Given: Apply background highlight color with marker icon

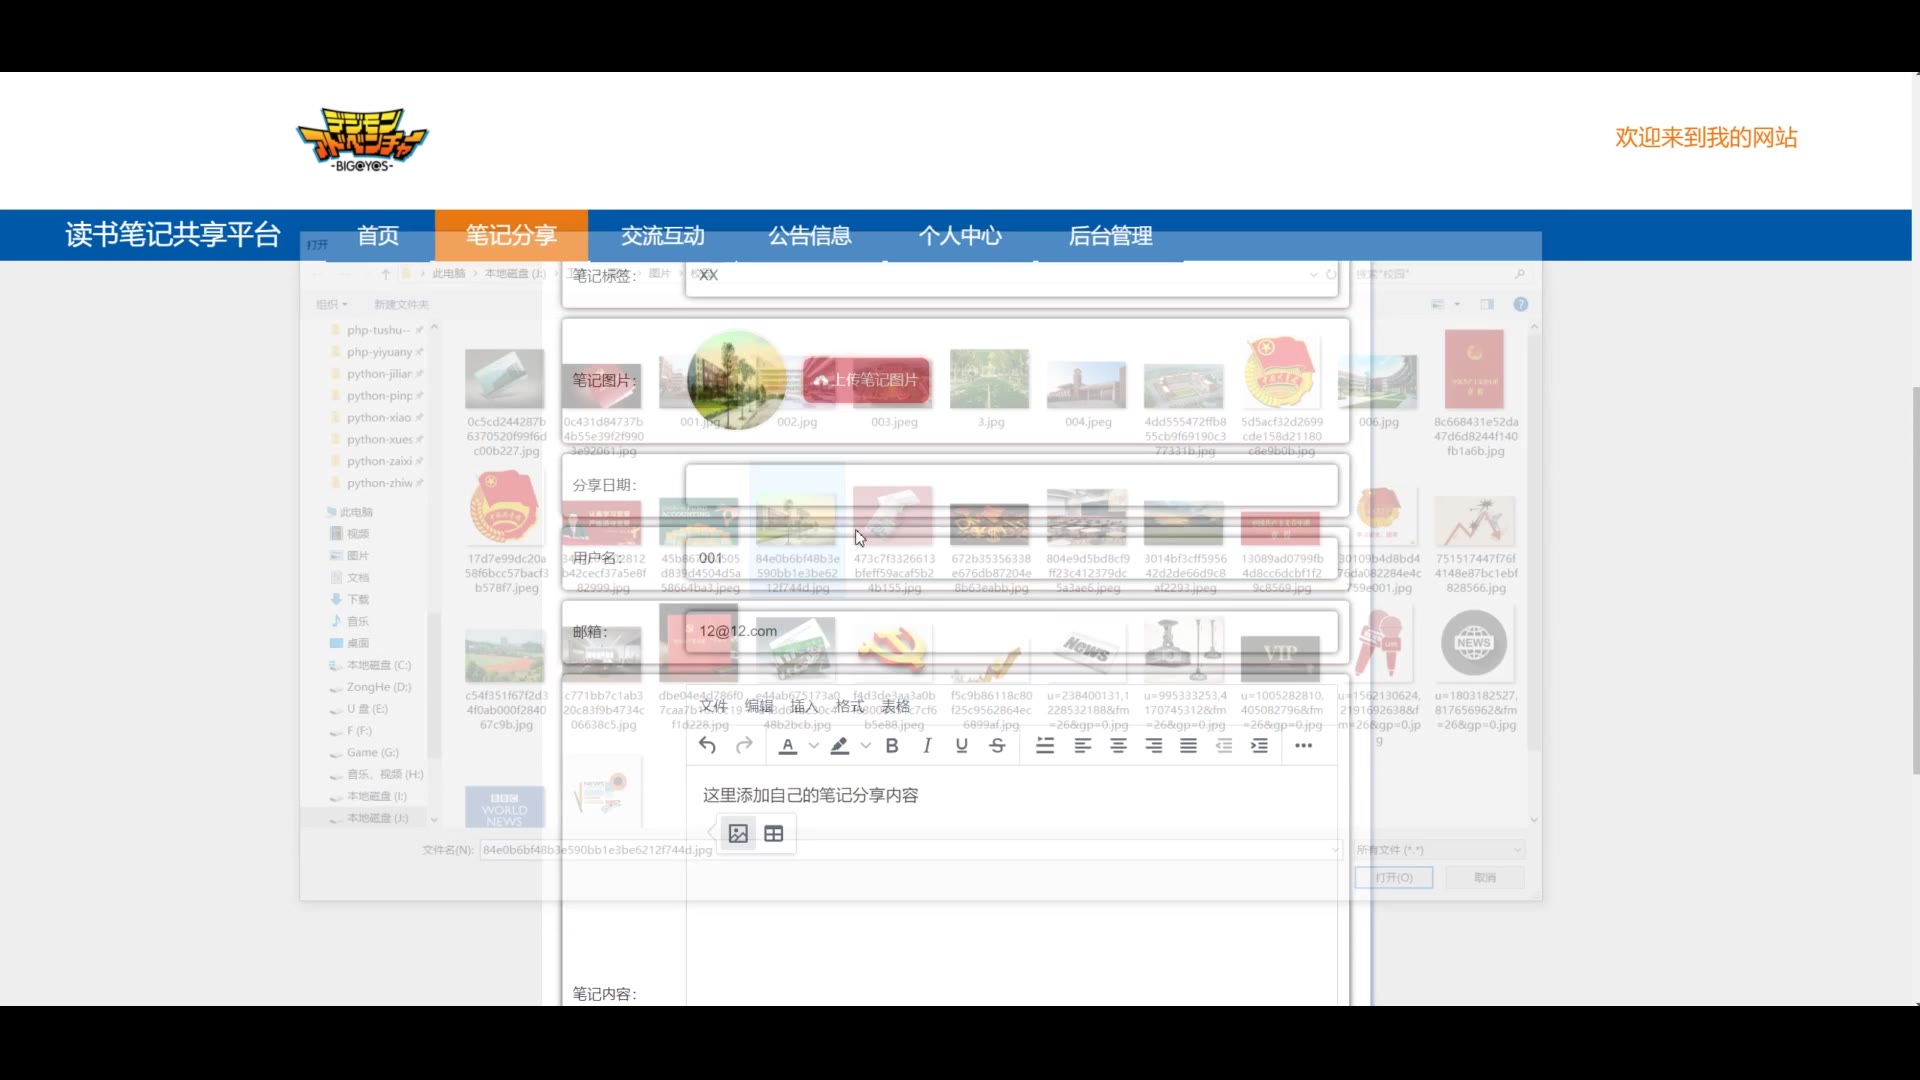Looking at the screenshot, I should tap(840, 746).
